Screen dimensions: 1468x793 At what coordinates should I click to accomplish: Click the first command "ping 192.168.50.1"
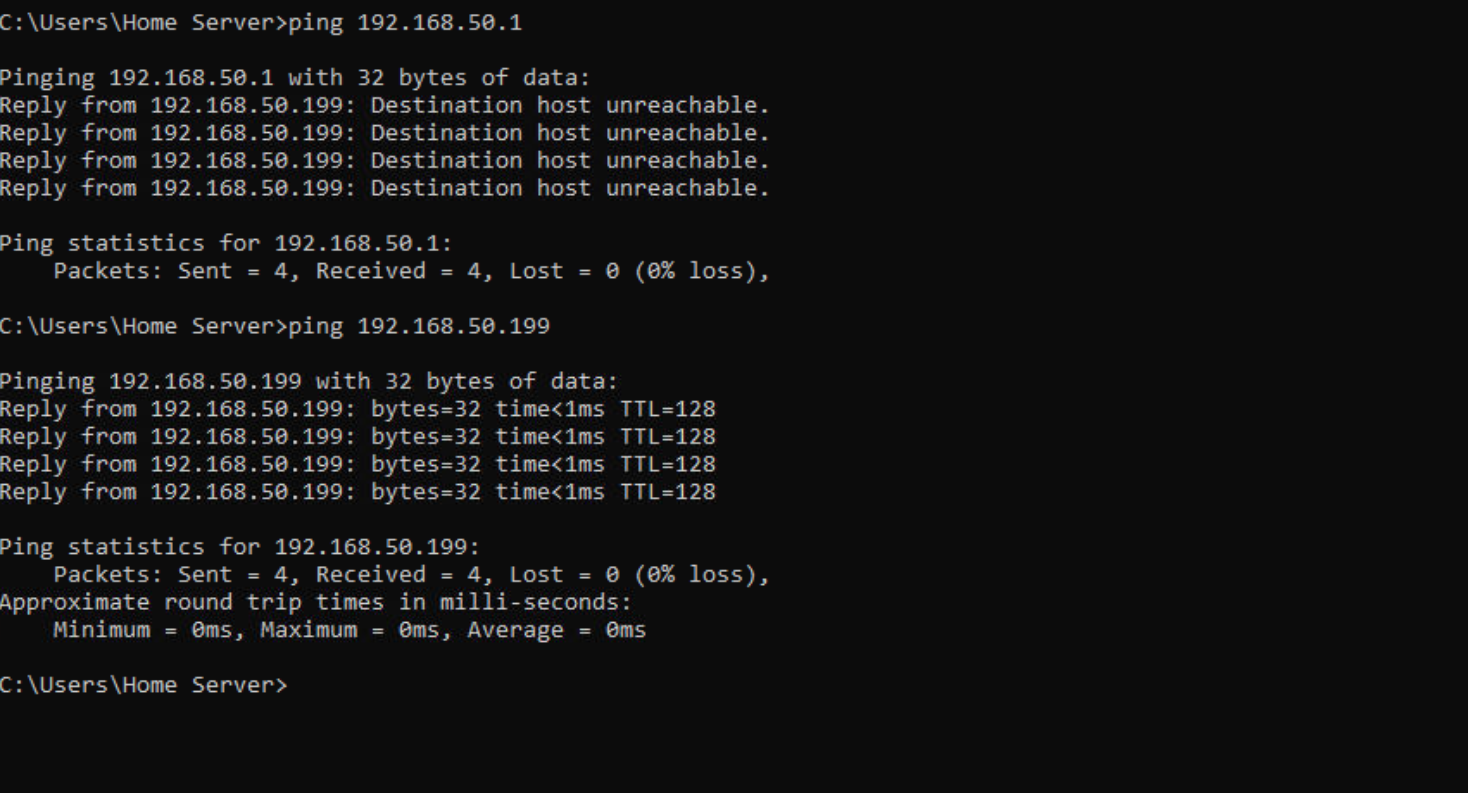pyautogui.click(x=405, y=24)
